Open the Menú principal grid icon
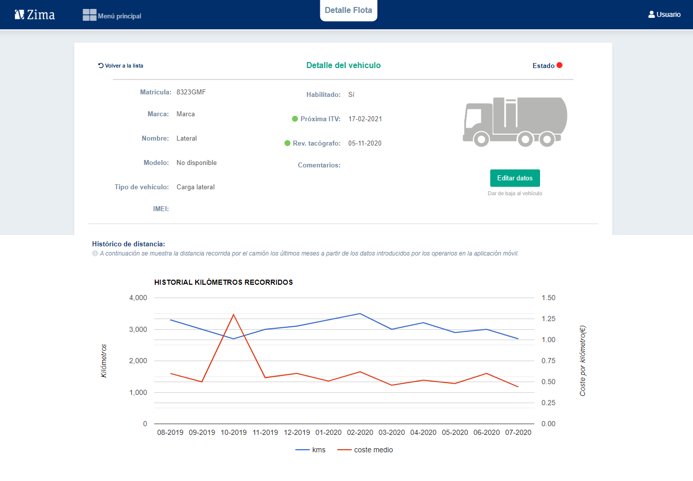693x481 pixels. click(x=89, y=14)
